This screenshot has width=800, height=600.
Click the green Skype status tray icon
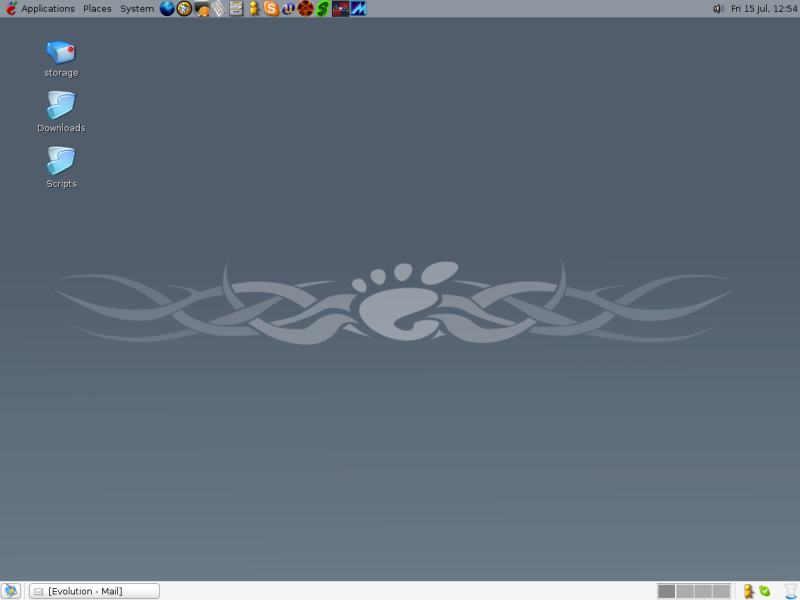pyautogui.click(x=764, y=591)
